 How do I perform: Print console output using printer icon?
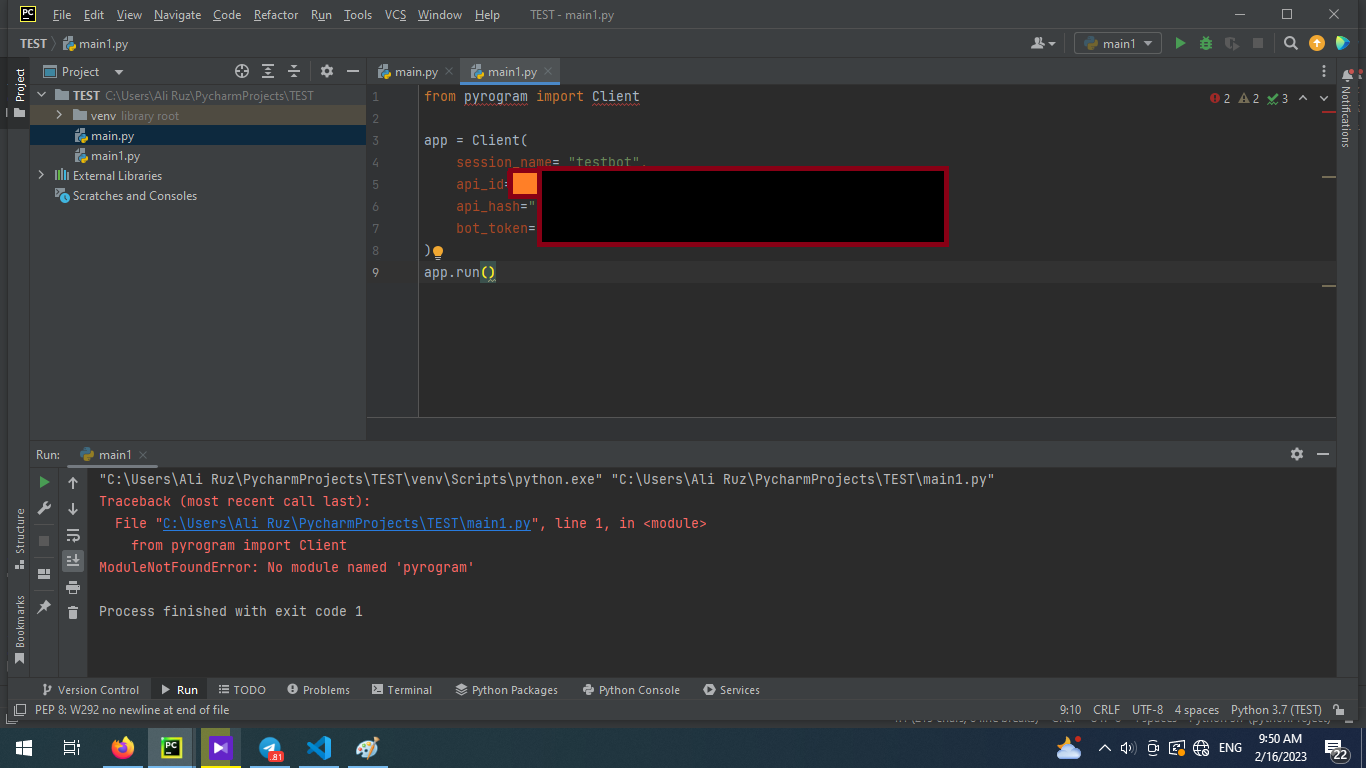point(73,587)
